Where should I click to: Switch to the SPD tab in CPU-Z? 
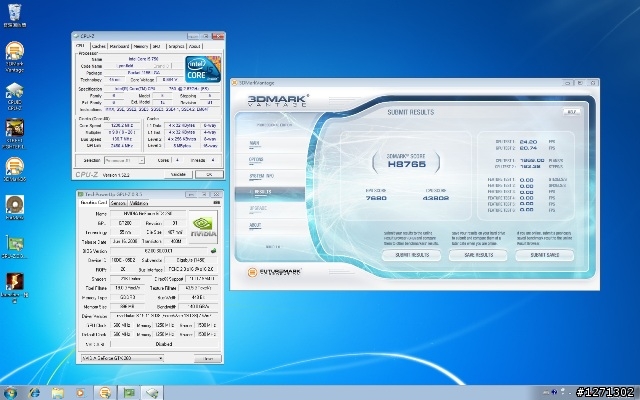point(157,47)
